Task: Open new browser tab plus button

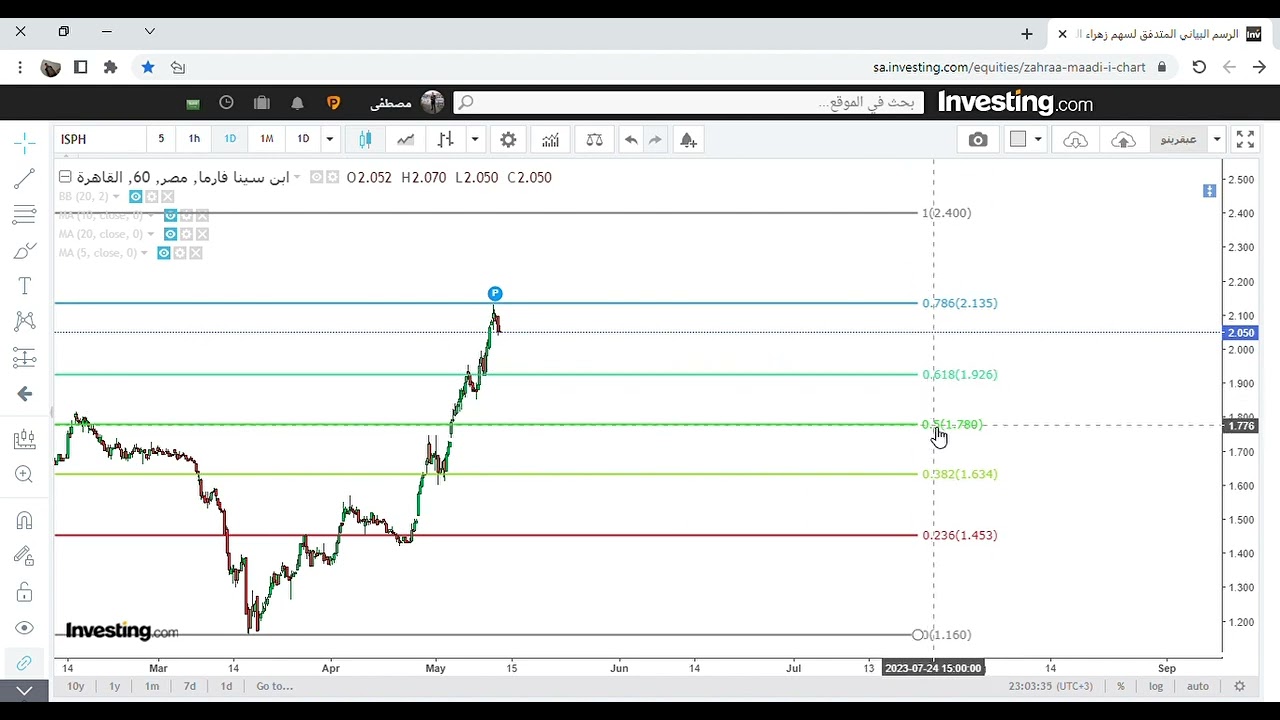Action: pos(1027,34)
